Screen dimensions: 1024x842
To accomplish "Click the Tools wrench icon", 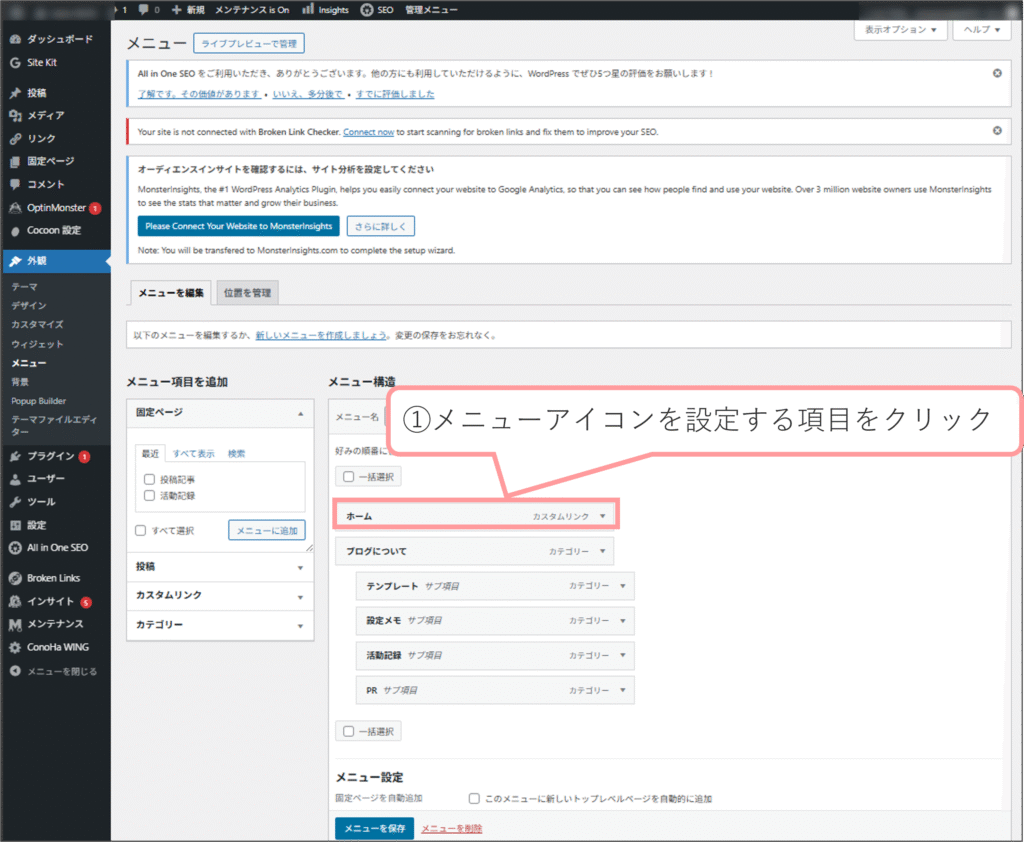I will [x=15, y=502].
